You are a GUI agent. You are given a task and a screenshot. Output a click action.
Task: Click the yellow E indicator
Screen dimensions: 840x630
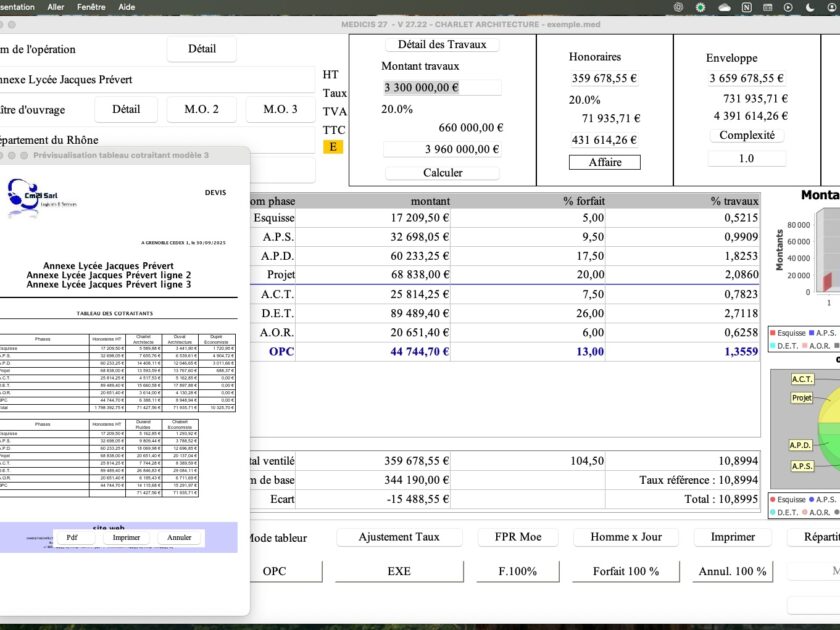pos(333,147)
